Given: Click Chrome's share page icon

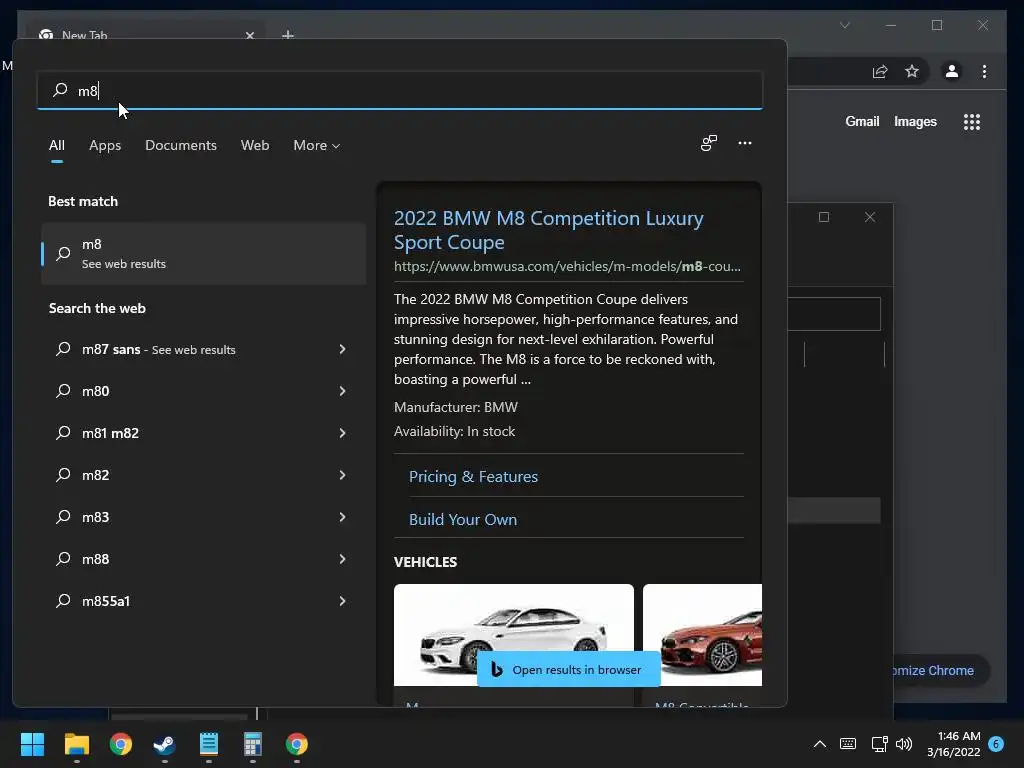Looking at the screenshot, I should point(880,71).
